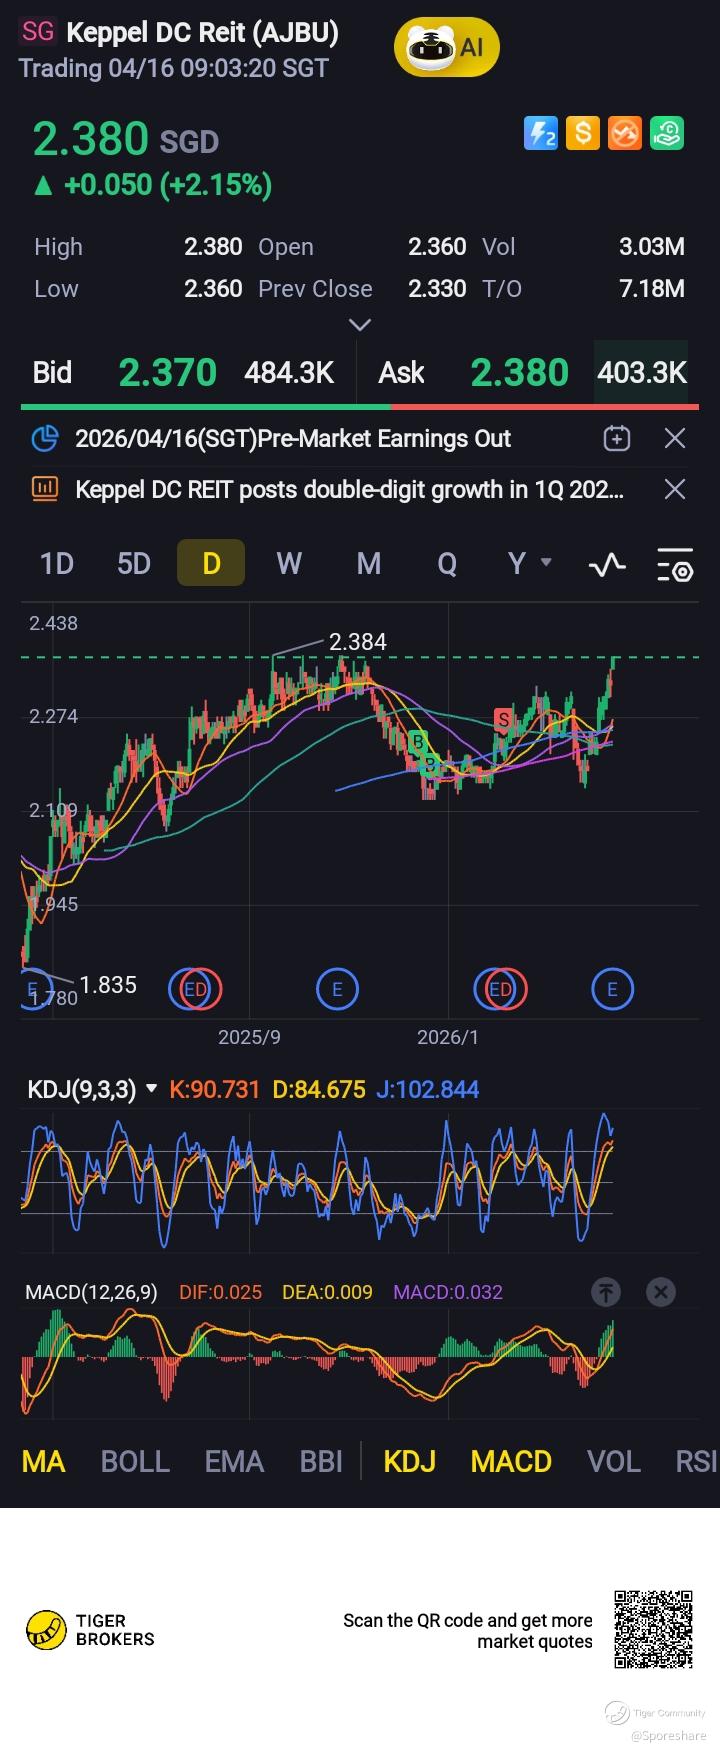The image size is (720, 1752).
Task: Switch chart to 5D timeframe
Action: click(x=134, y=564)
